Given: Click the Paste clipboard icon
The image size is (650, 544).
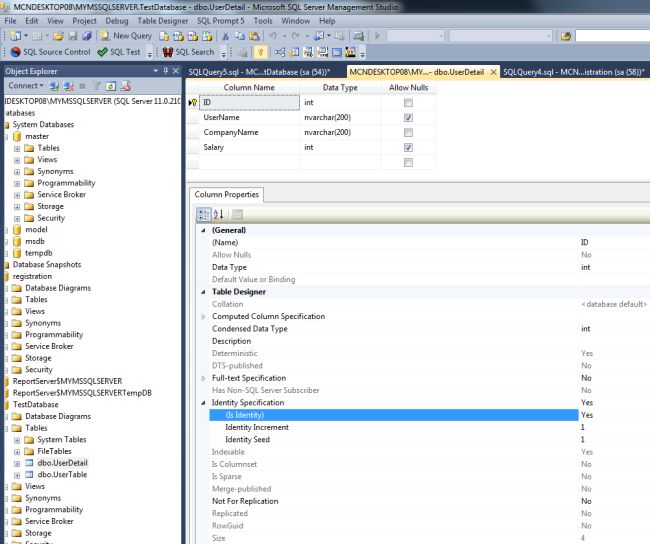Looking at the screenshot, I should click(x=254, y=36).
